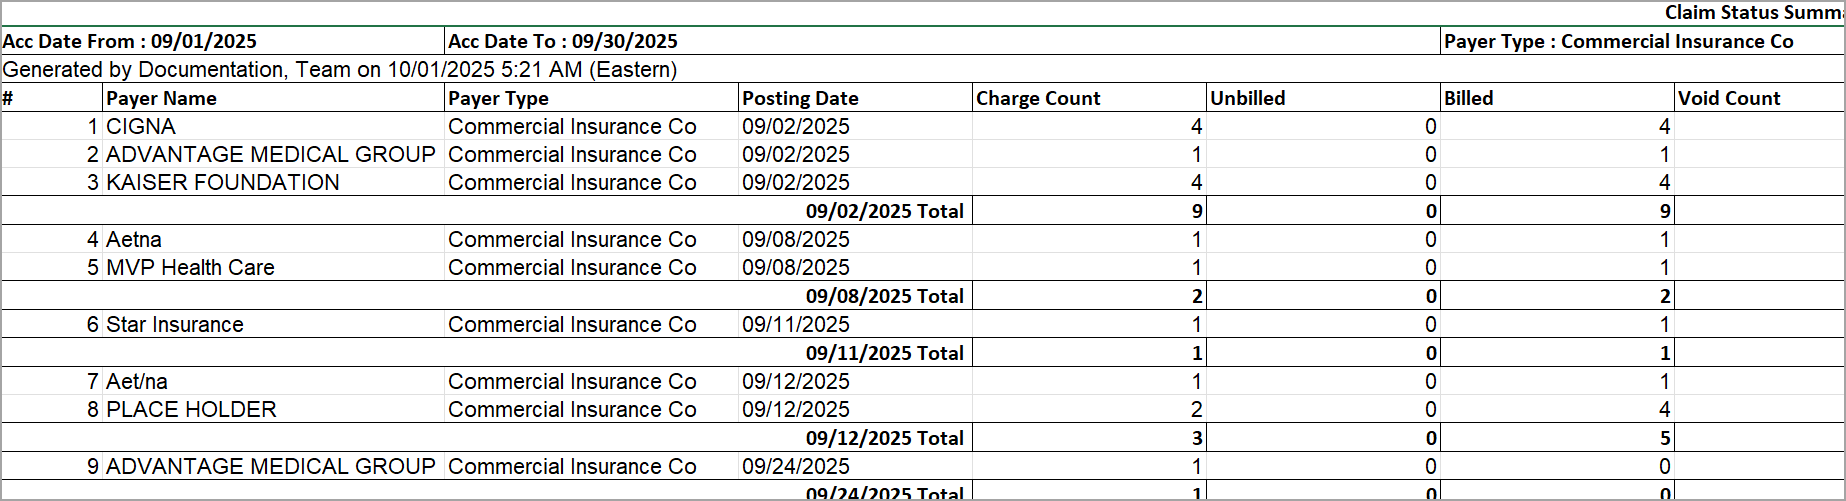
Task: Click the "Void Count" column header
Action: pos(1729,98)
